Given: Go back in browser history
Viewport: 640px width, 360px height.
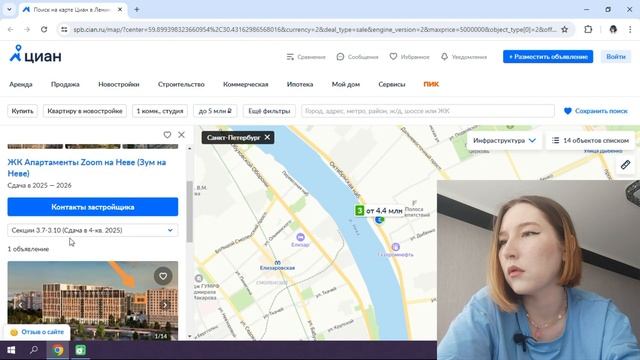Looking at the screenshot, I should tap(11, 29).
